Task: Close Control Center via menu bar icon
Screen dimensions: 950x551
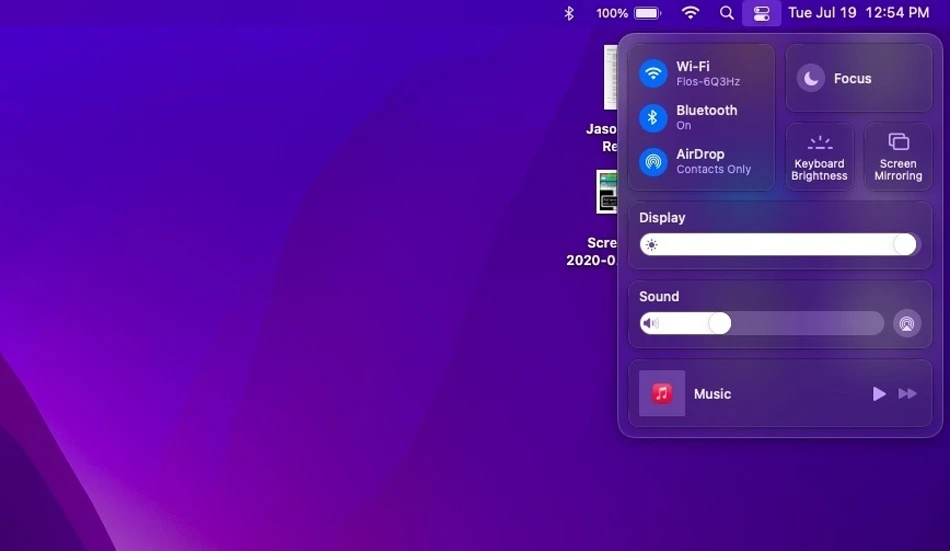Action: tap(762, 13)
